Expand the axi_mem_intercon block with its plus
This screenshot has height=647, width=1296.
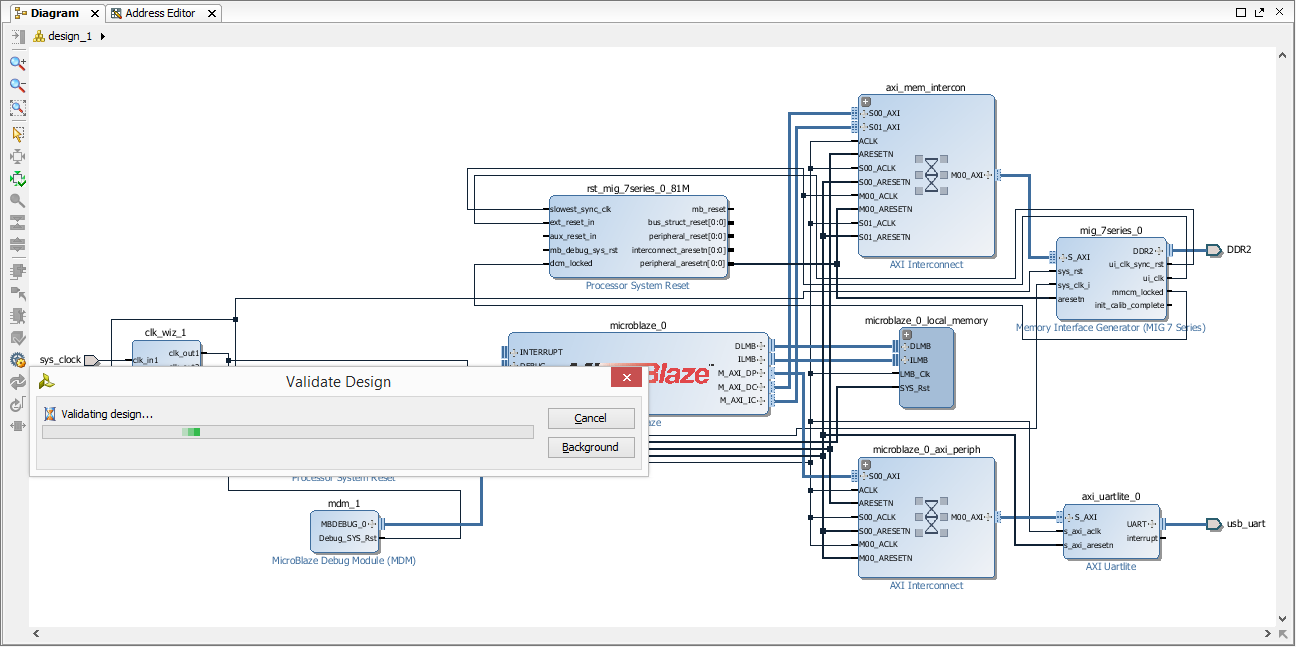[x=866, y=102]
